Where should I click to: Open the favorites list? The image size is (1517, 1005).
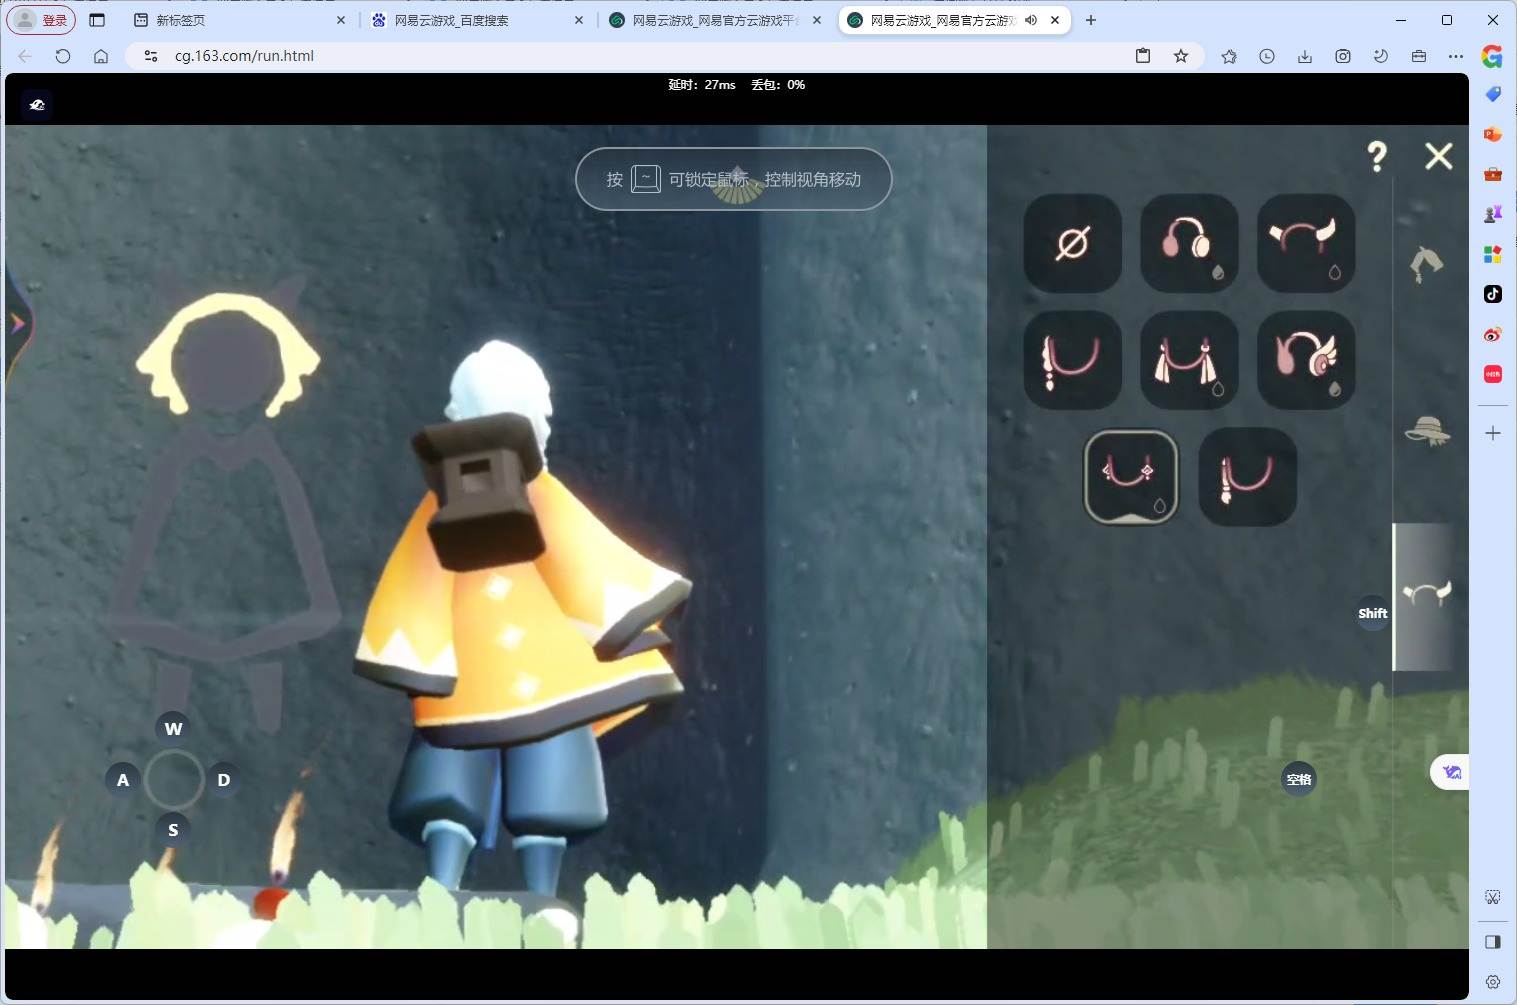point(1229,56)
